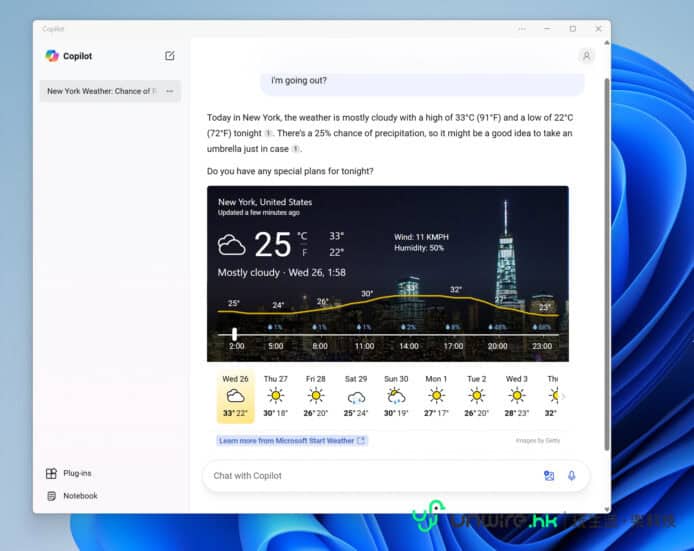Open title bar three-dot menu

522,29
